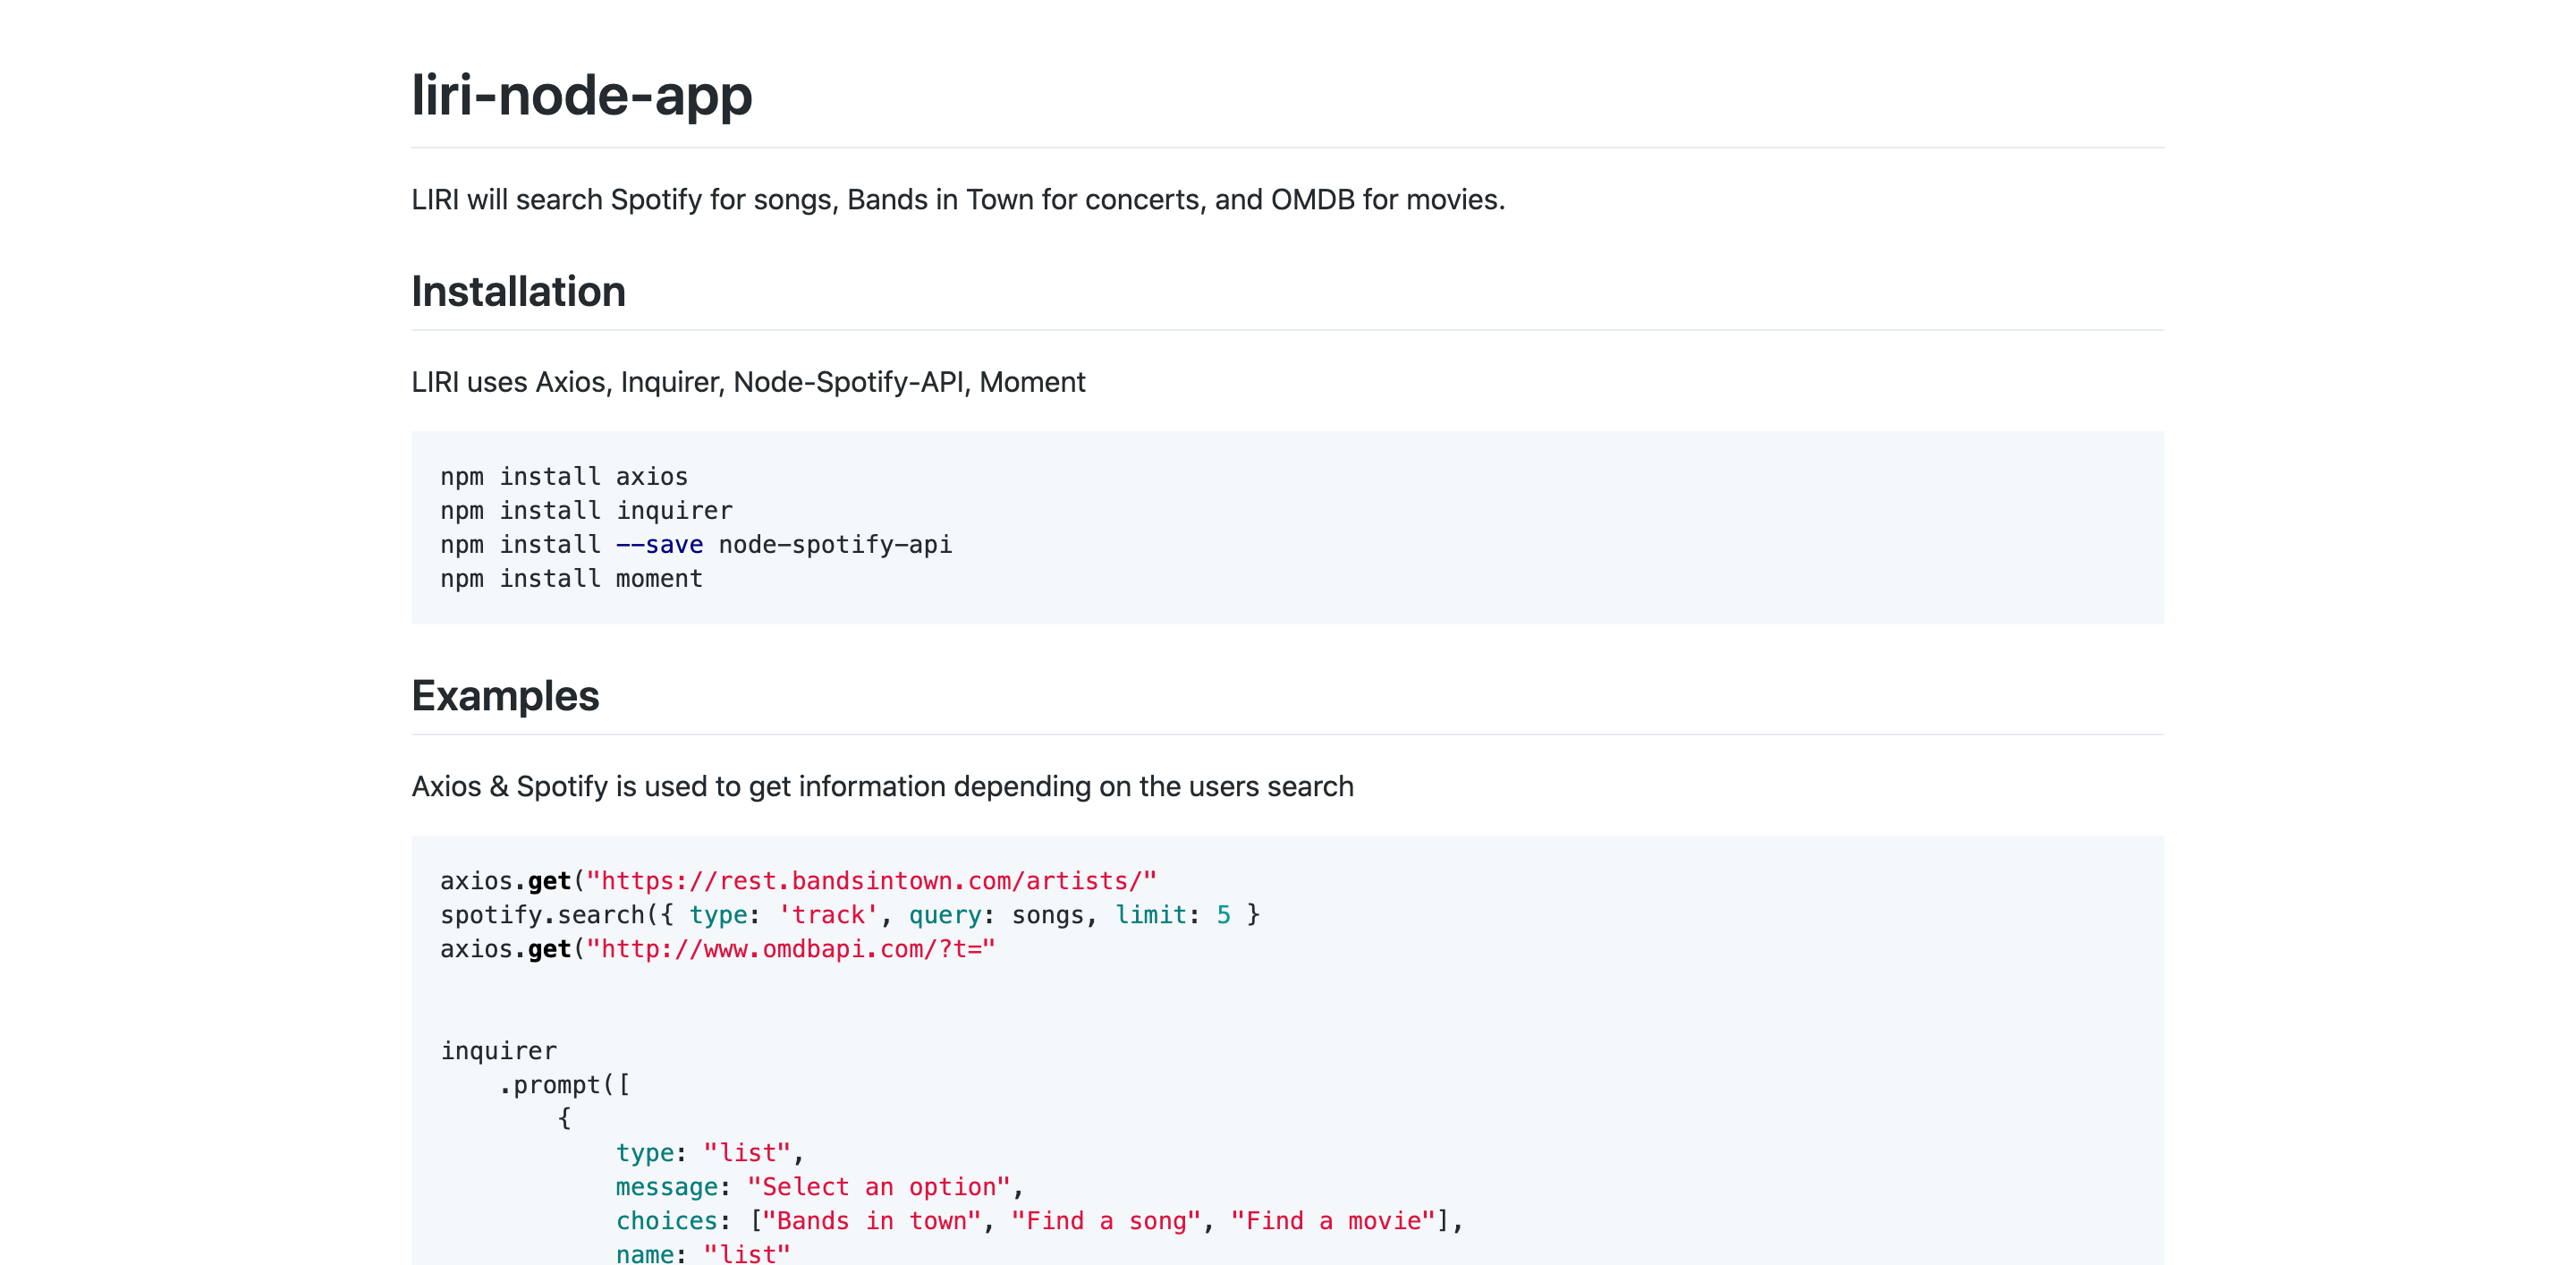Image resolution: width=2576 pixels, height=1265 pixels.
Task: Click the sentence starting 'LIRI will search Spotify'
Action: click(x=958, y=199)
